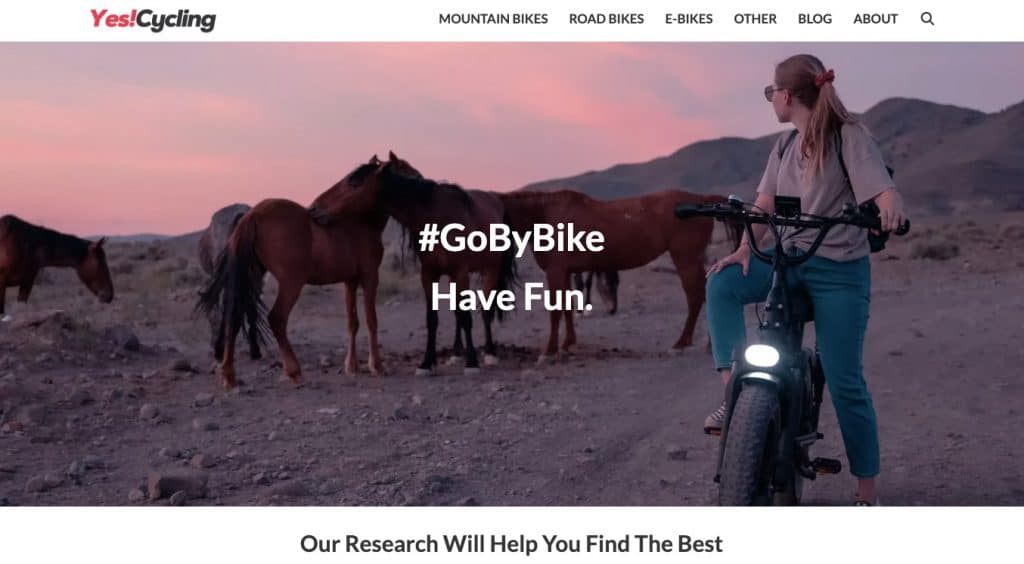The image size is (1024, 564).
Task: Click the Have Fun. hero text
Action: tap(511, 297)
